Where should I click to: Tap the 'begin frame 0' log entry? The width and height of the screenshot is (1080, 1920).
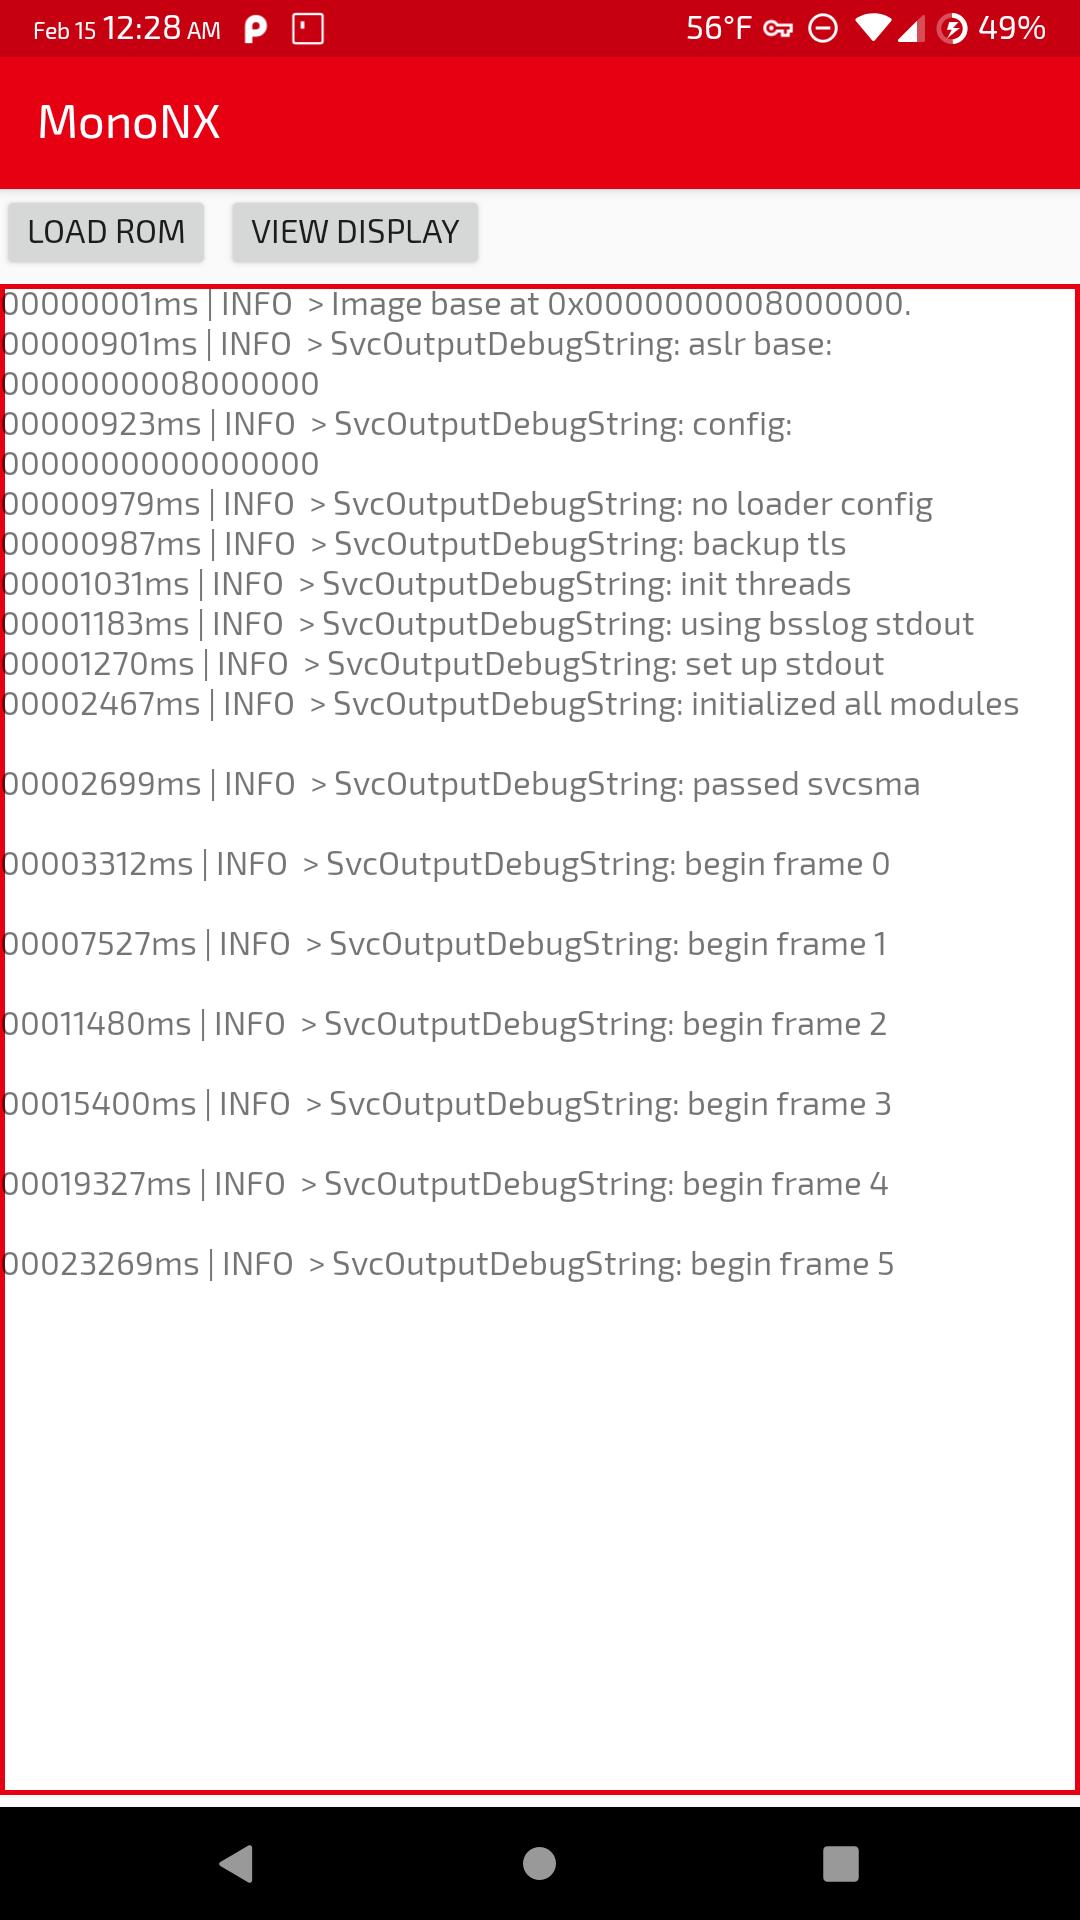[x=446, y=864]
